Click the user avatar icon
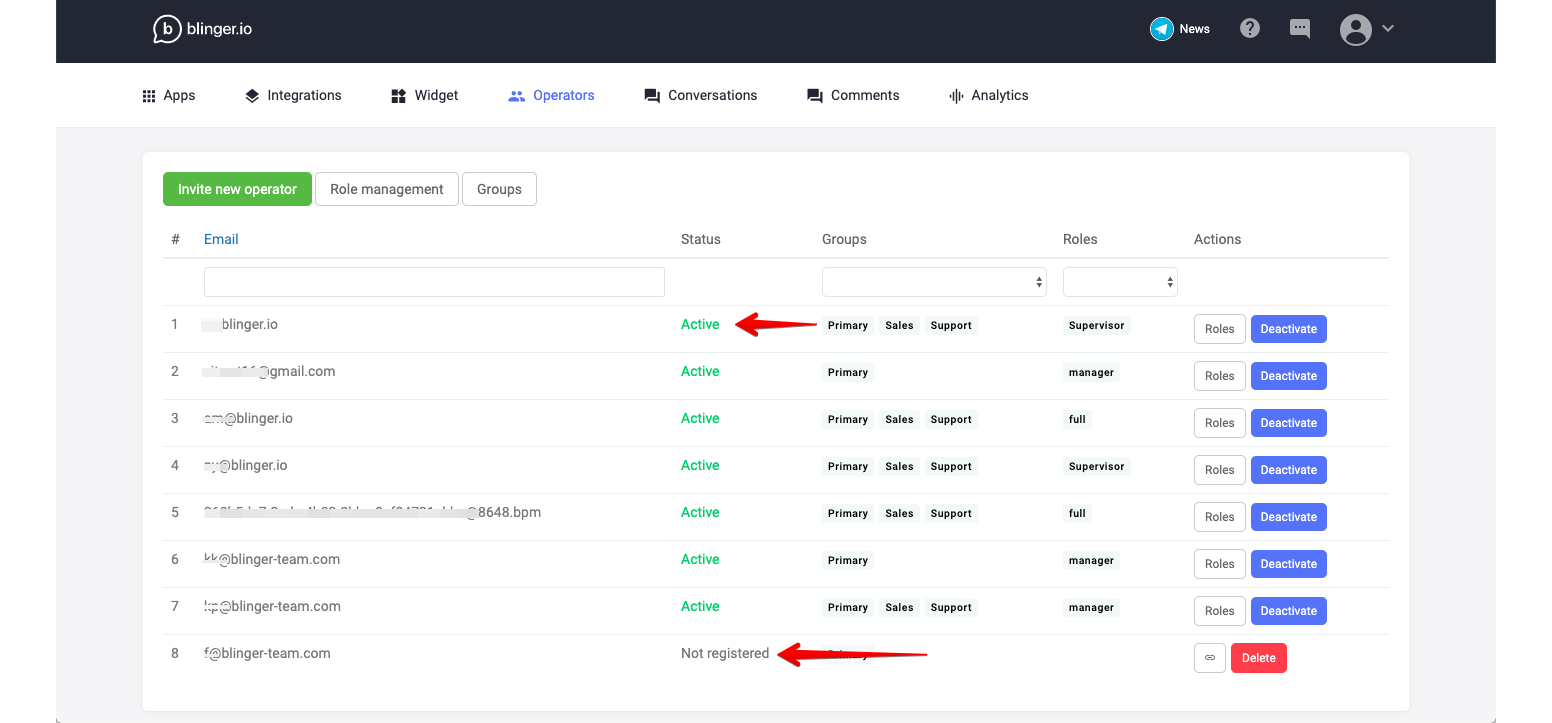The image size is (1552, 723). pyautogui.click(x=1356, y=29)
